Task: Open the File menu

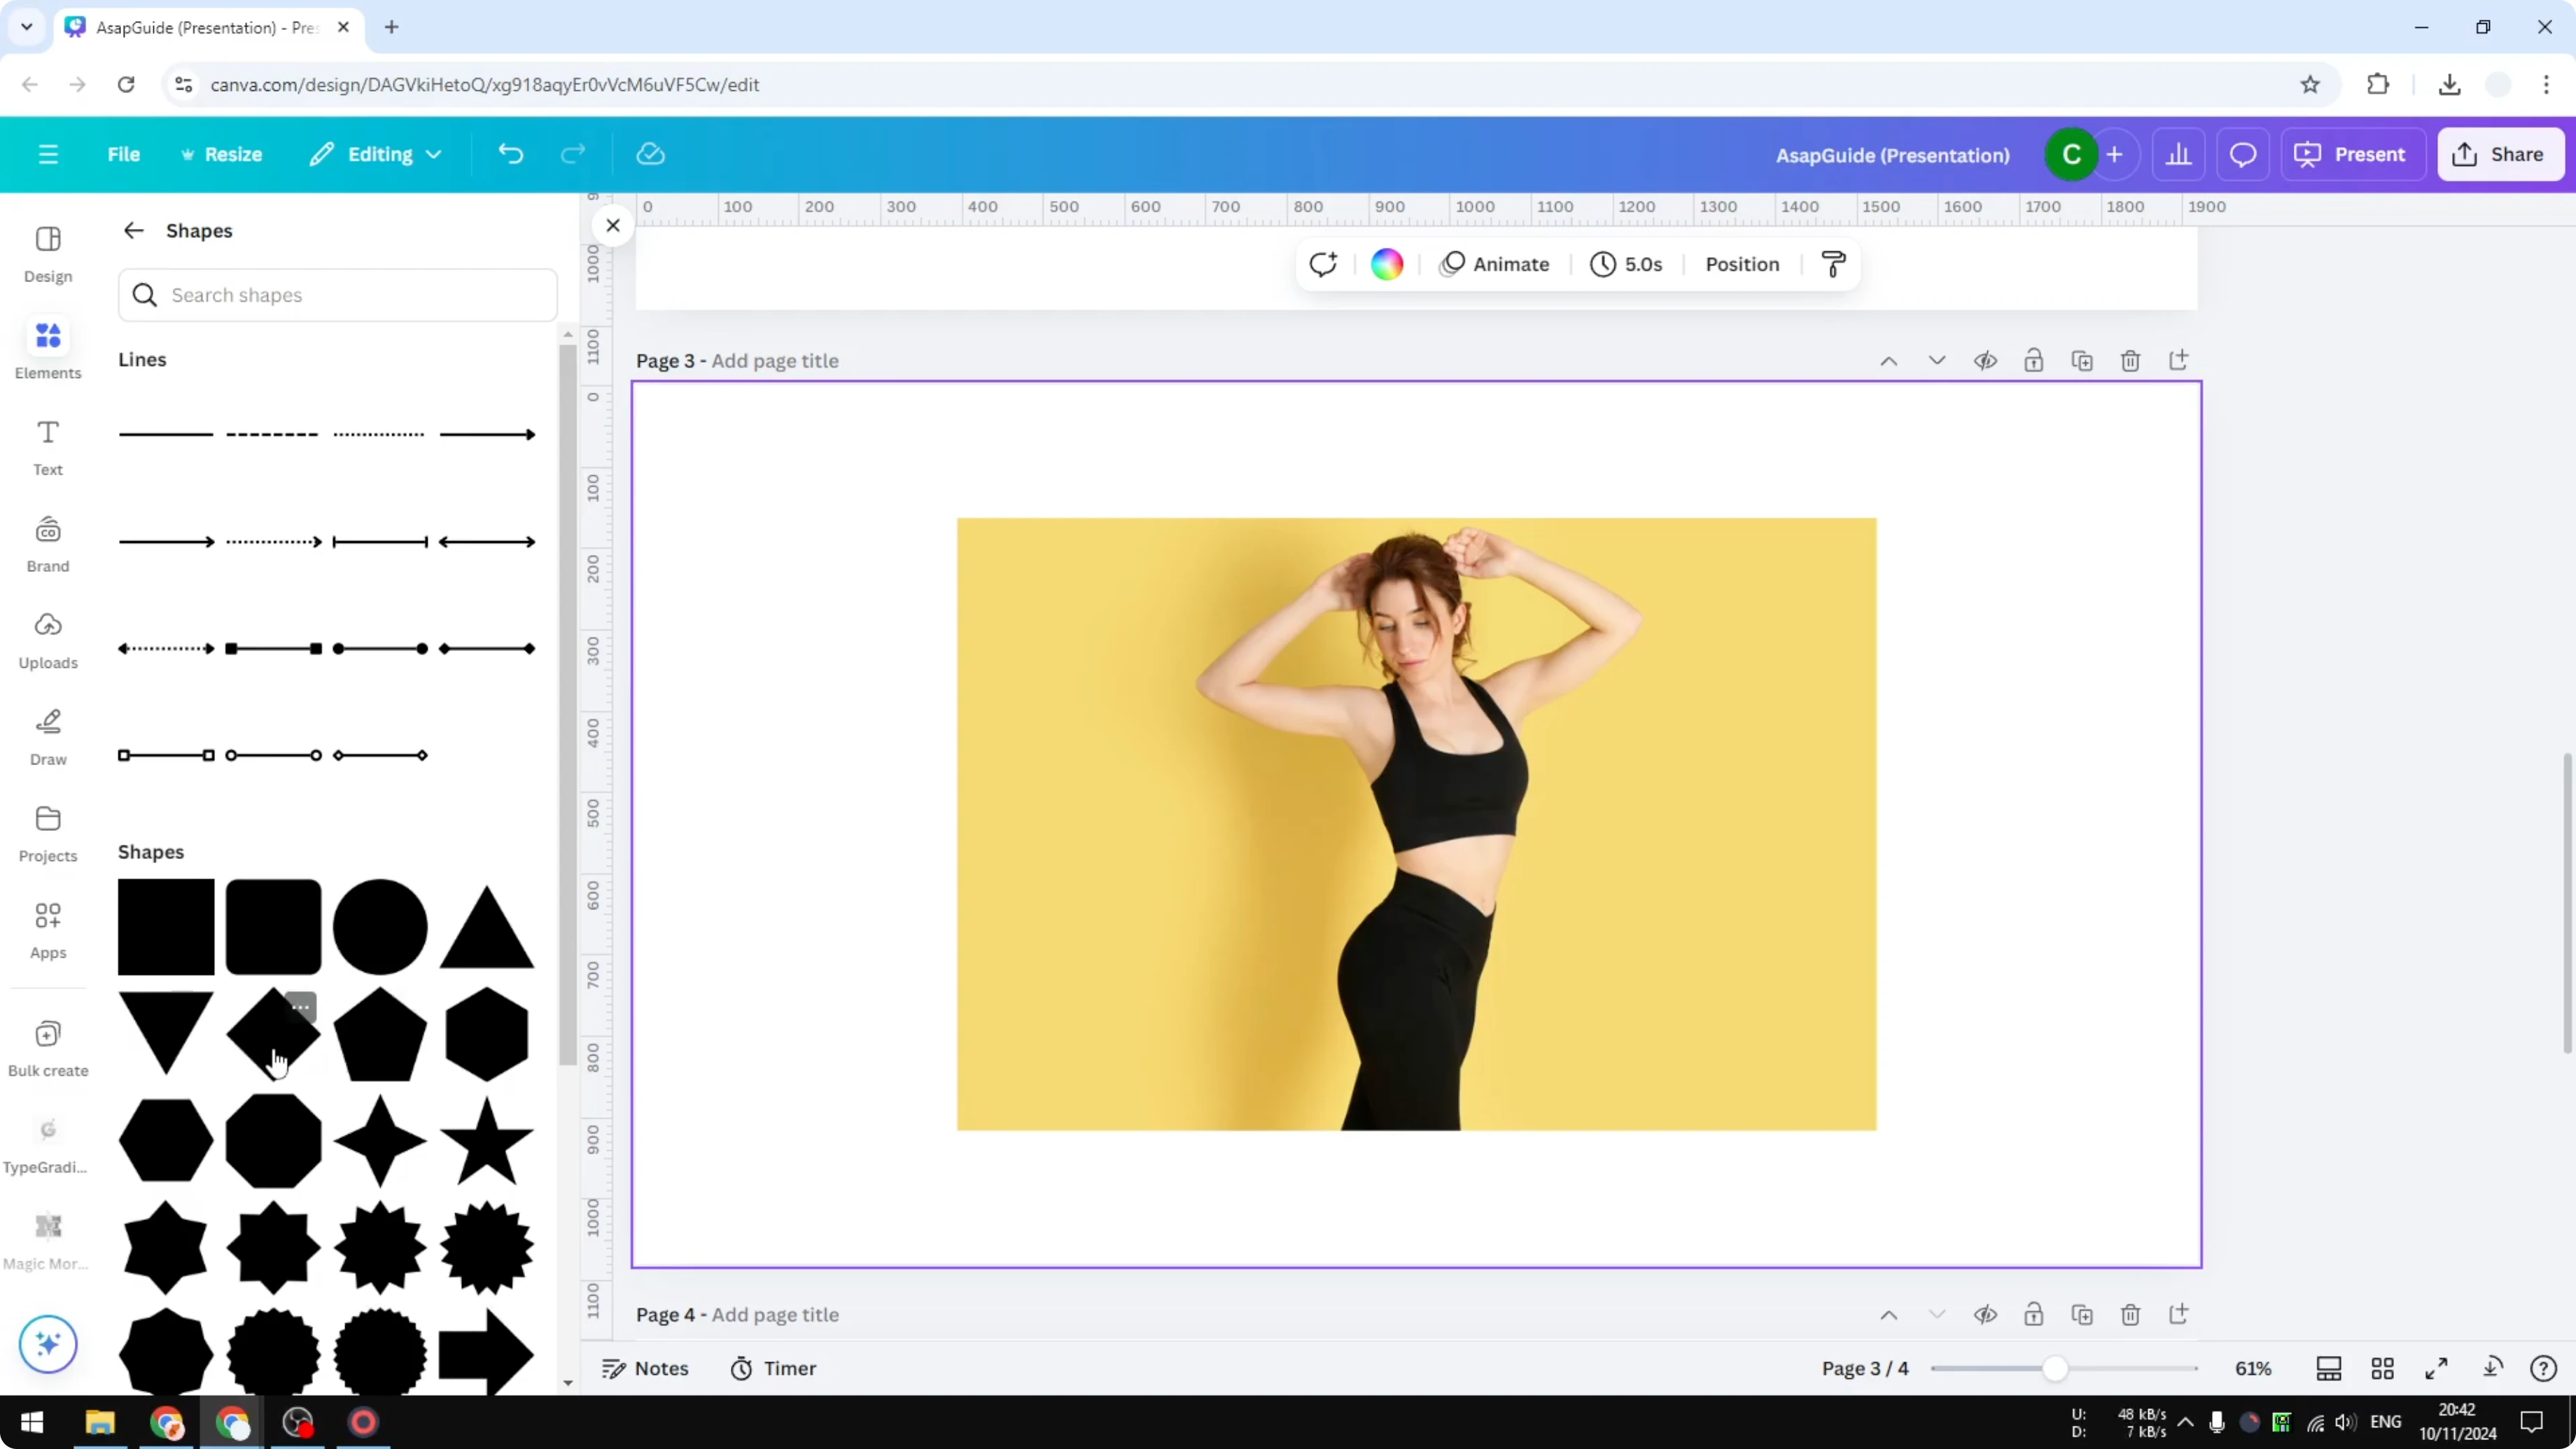Action: pyautogui.click(x=124, y=154)
